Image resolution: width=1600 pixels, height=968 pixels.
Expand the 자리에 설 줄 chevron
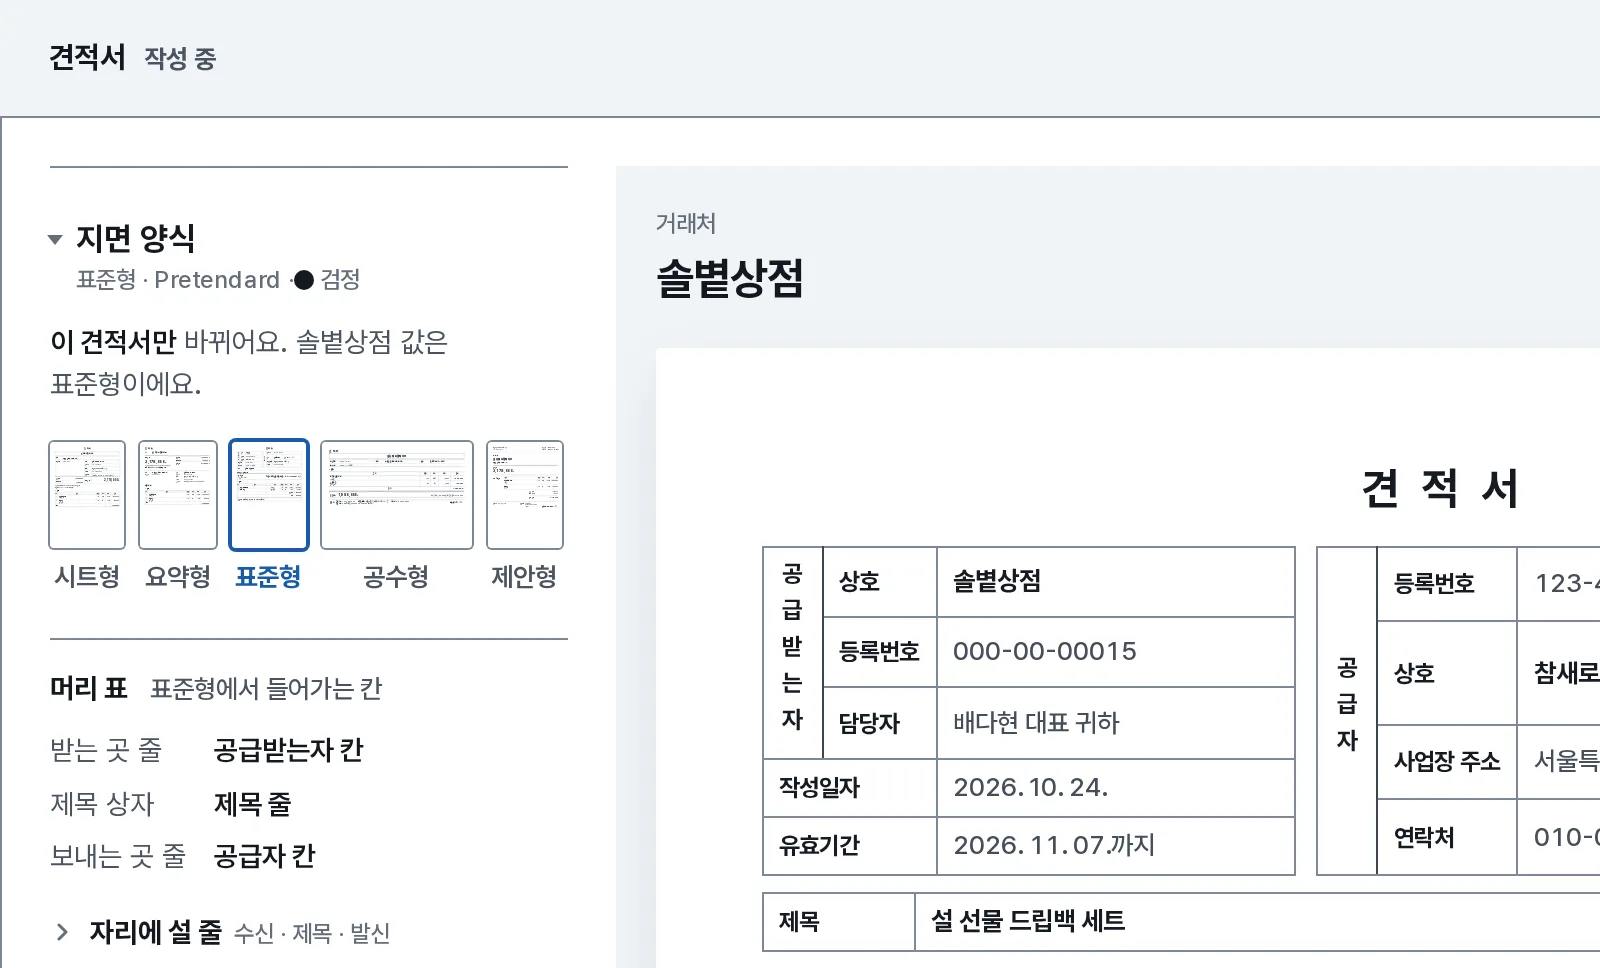(62, 932)
